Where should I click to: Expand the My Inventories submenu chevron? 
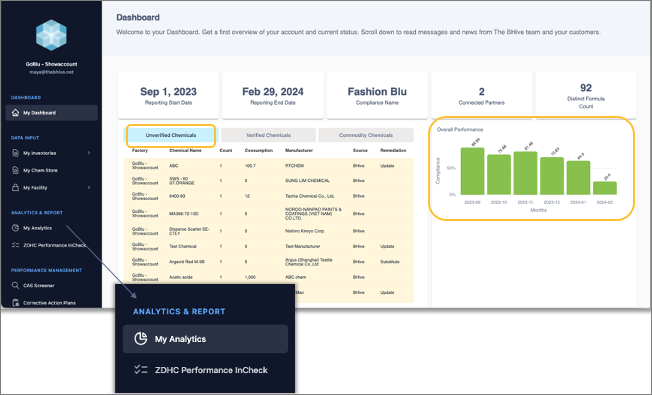point(89,153)
